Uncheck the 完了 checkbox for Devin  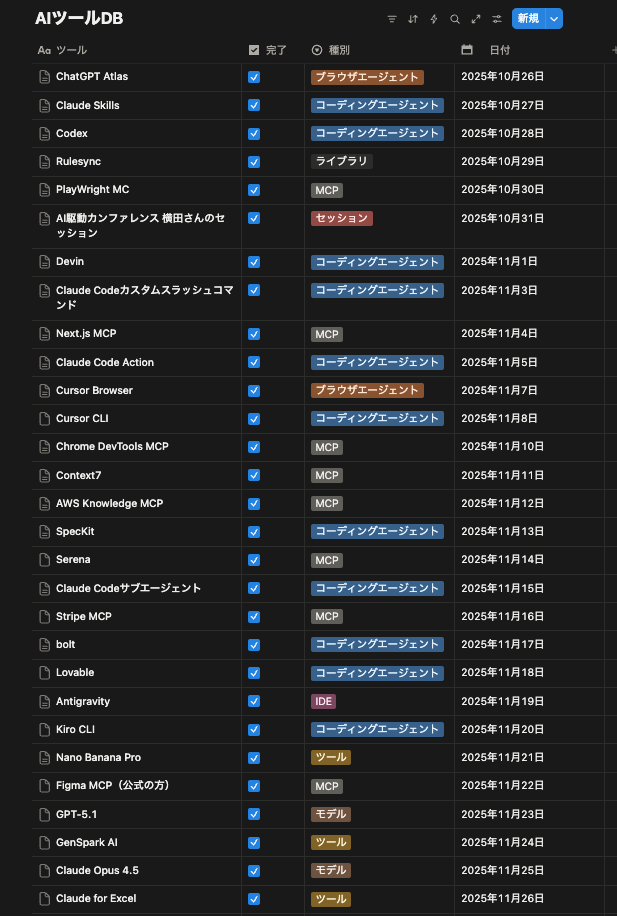pyautogui.click(x=253, y=262)
